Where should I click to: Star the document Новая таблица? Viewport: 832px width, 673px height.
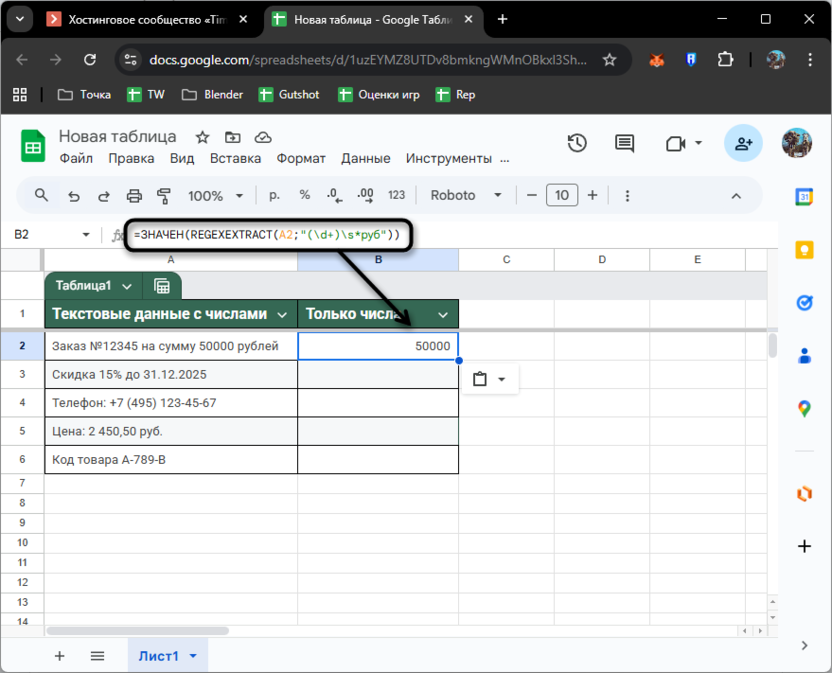pyautogui.click(x=202, y=137)
